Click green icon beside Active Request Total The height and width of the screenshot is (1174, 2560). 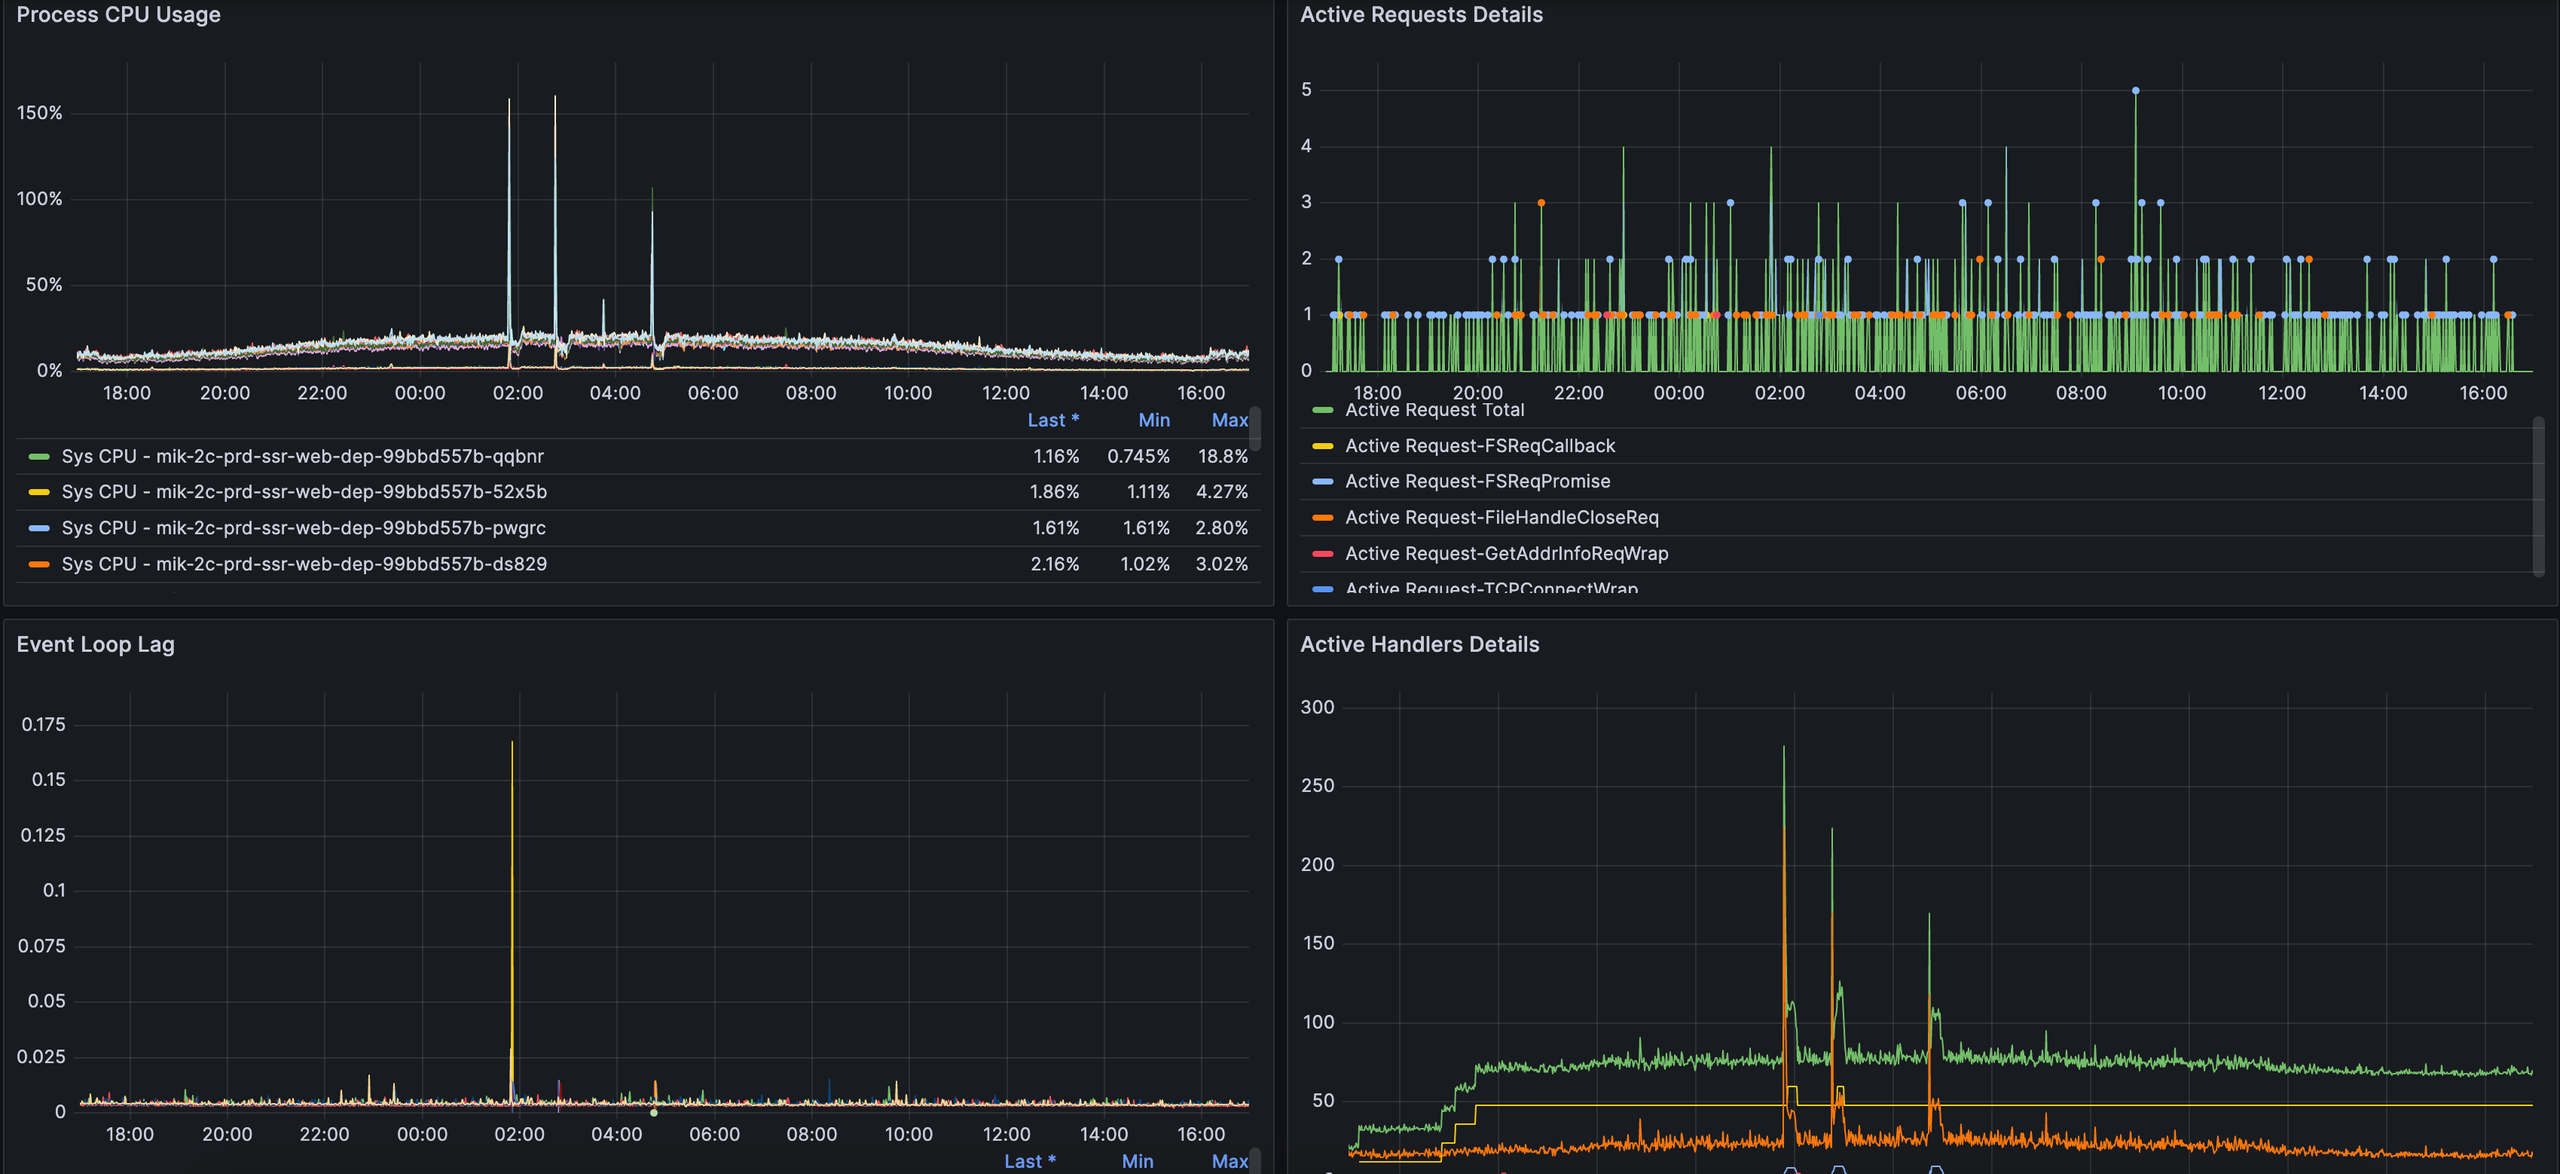pos(1322,410)
